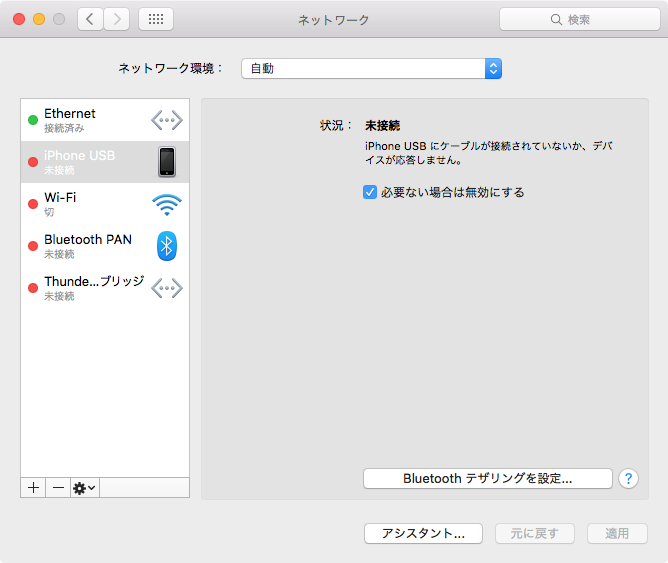Select the Wi-Fi service in the list
The width and height of the screenshot is (668, 563).
105,204
